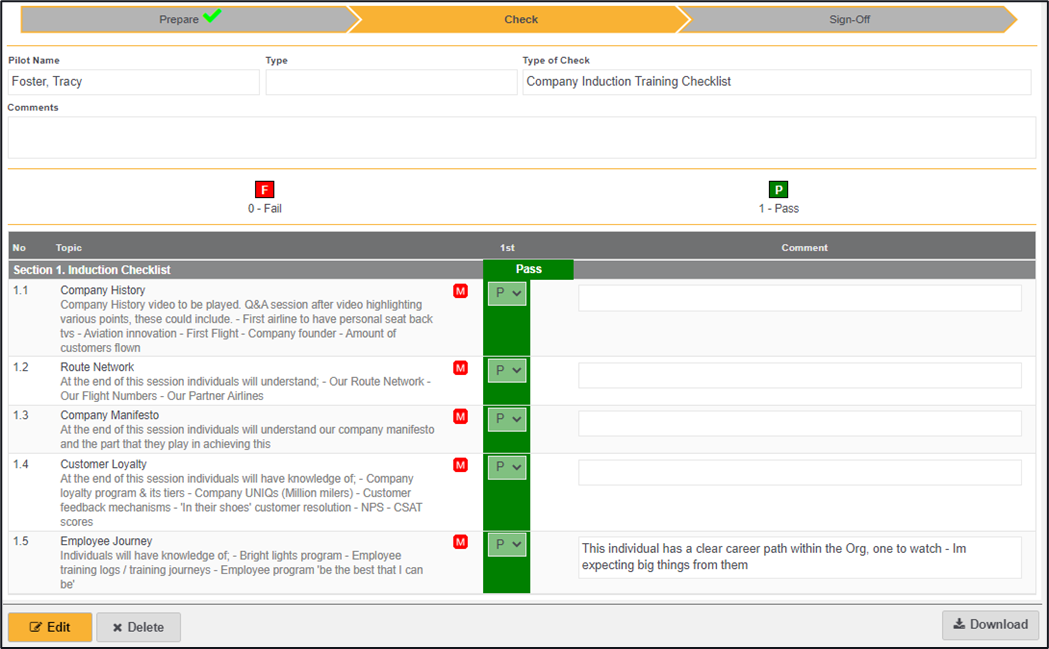
Task: Click the red M icon for Employee Journey
Action: 460,542
